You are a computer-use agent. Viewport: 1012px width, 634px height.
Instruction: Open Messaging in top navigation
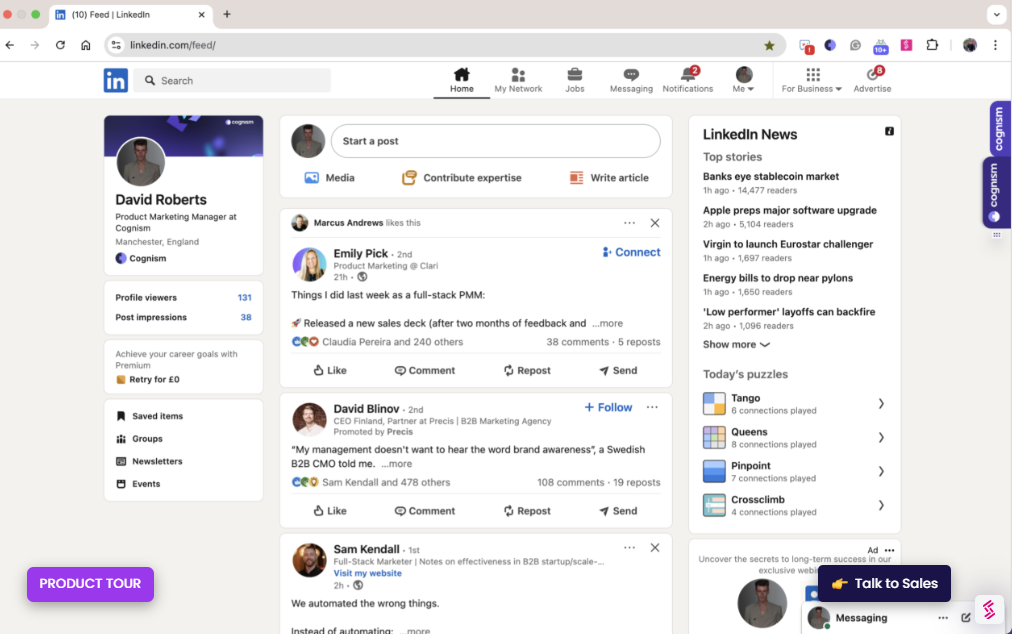(x=631, y=80)
